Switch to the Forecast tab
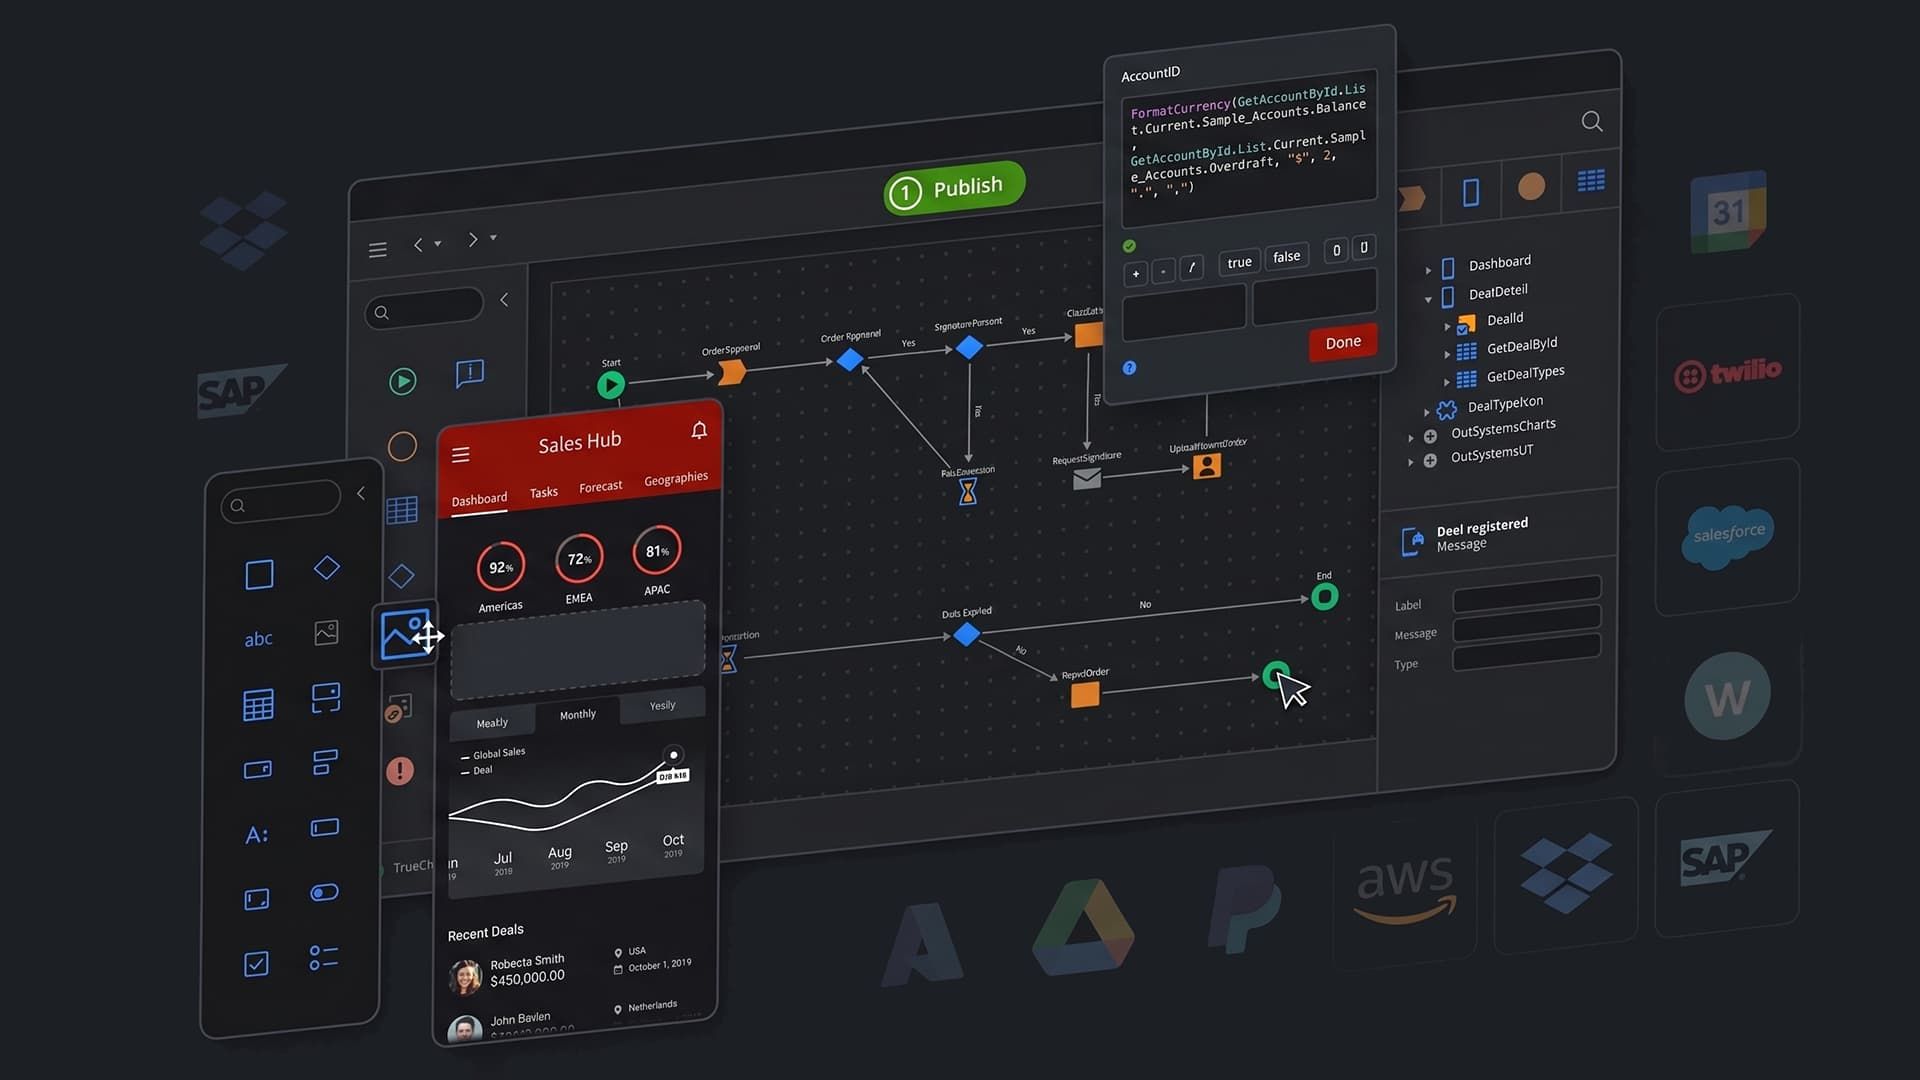Screen dimensions: 1920x1080 click(600, 487)
